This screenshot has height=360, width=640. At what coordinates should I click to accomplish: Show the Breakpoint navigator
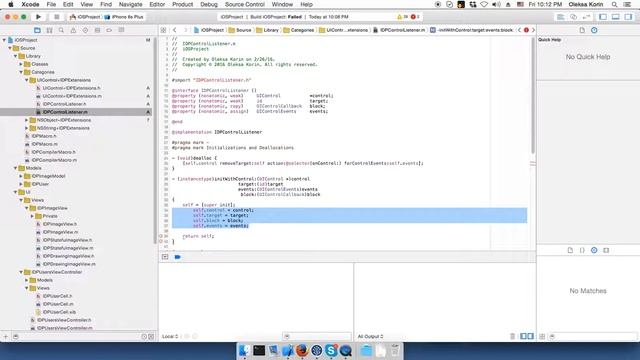[x=109, y=30]
